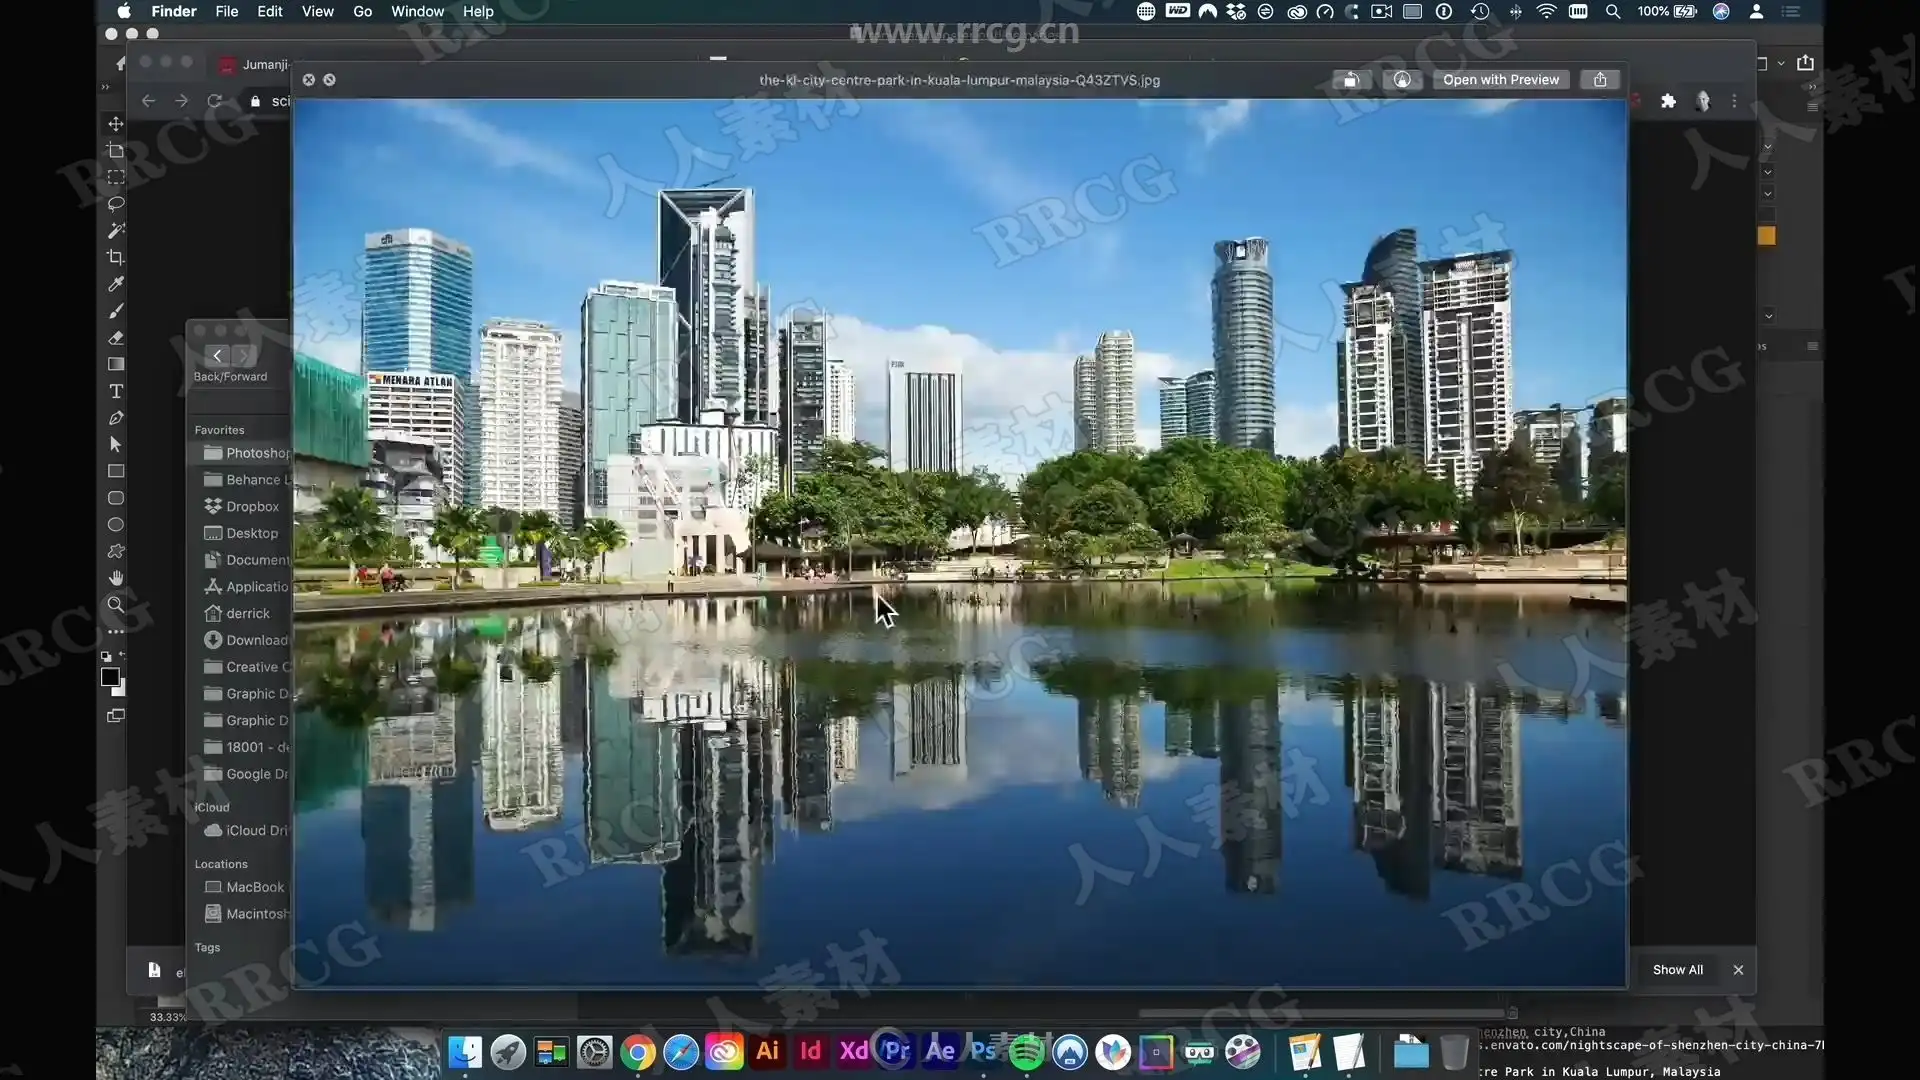Click Open with Preview button
This screenshot has height=1080, width=1920.
pyautogui.click(x=1500, y=80)
